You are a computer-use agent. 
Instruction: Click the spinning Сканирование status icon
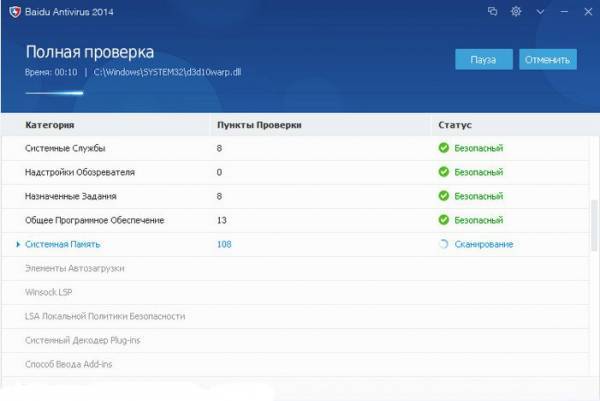[x=443, y=244]
